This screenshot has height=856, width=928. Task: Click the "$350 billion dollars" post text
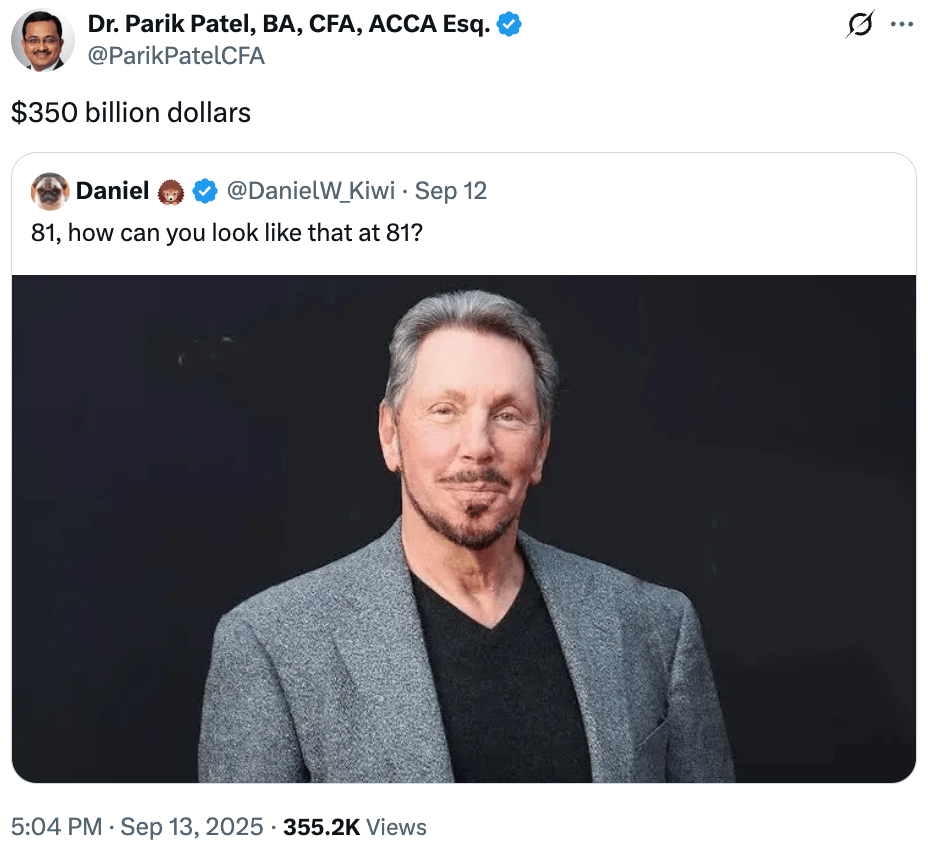coord(131,112)
